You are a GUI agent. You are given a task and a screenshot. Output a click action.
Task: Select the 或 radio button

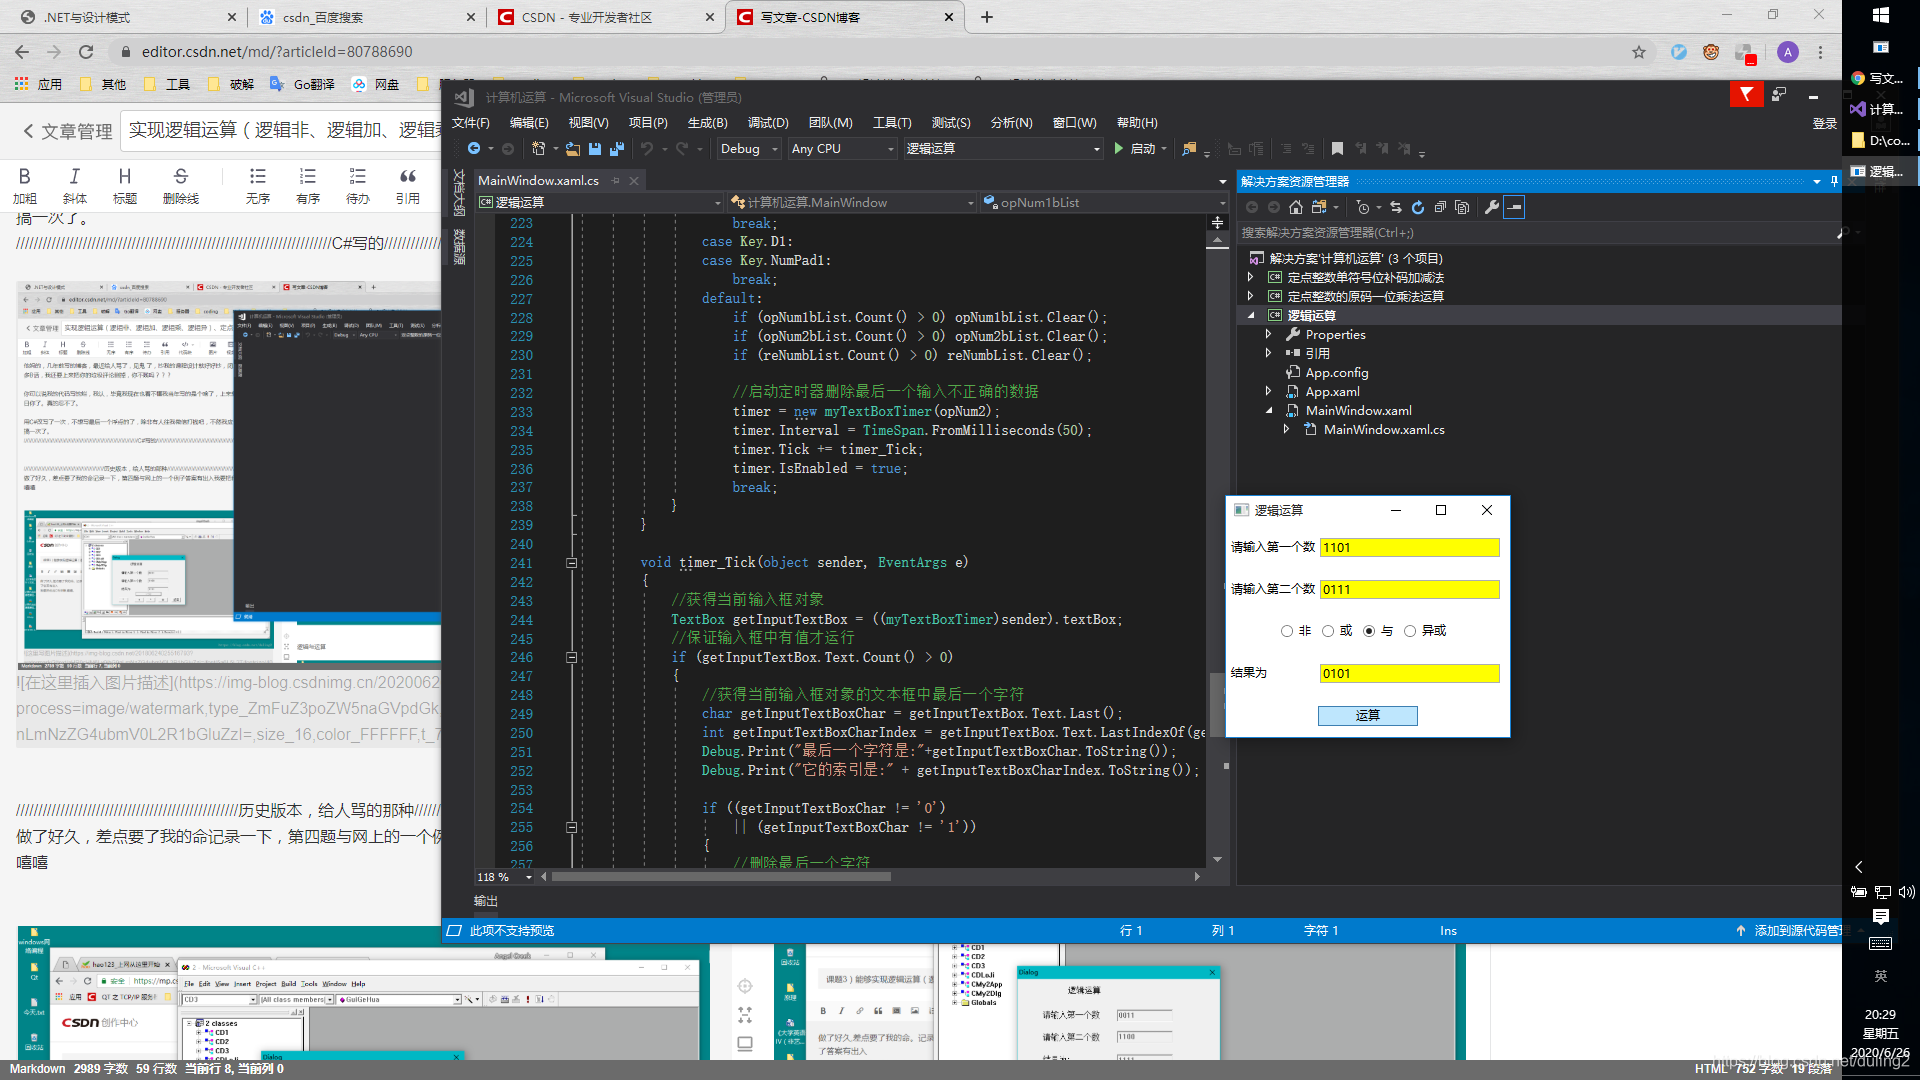[x=1328, y=631]
